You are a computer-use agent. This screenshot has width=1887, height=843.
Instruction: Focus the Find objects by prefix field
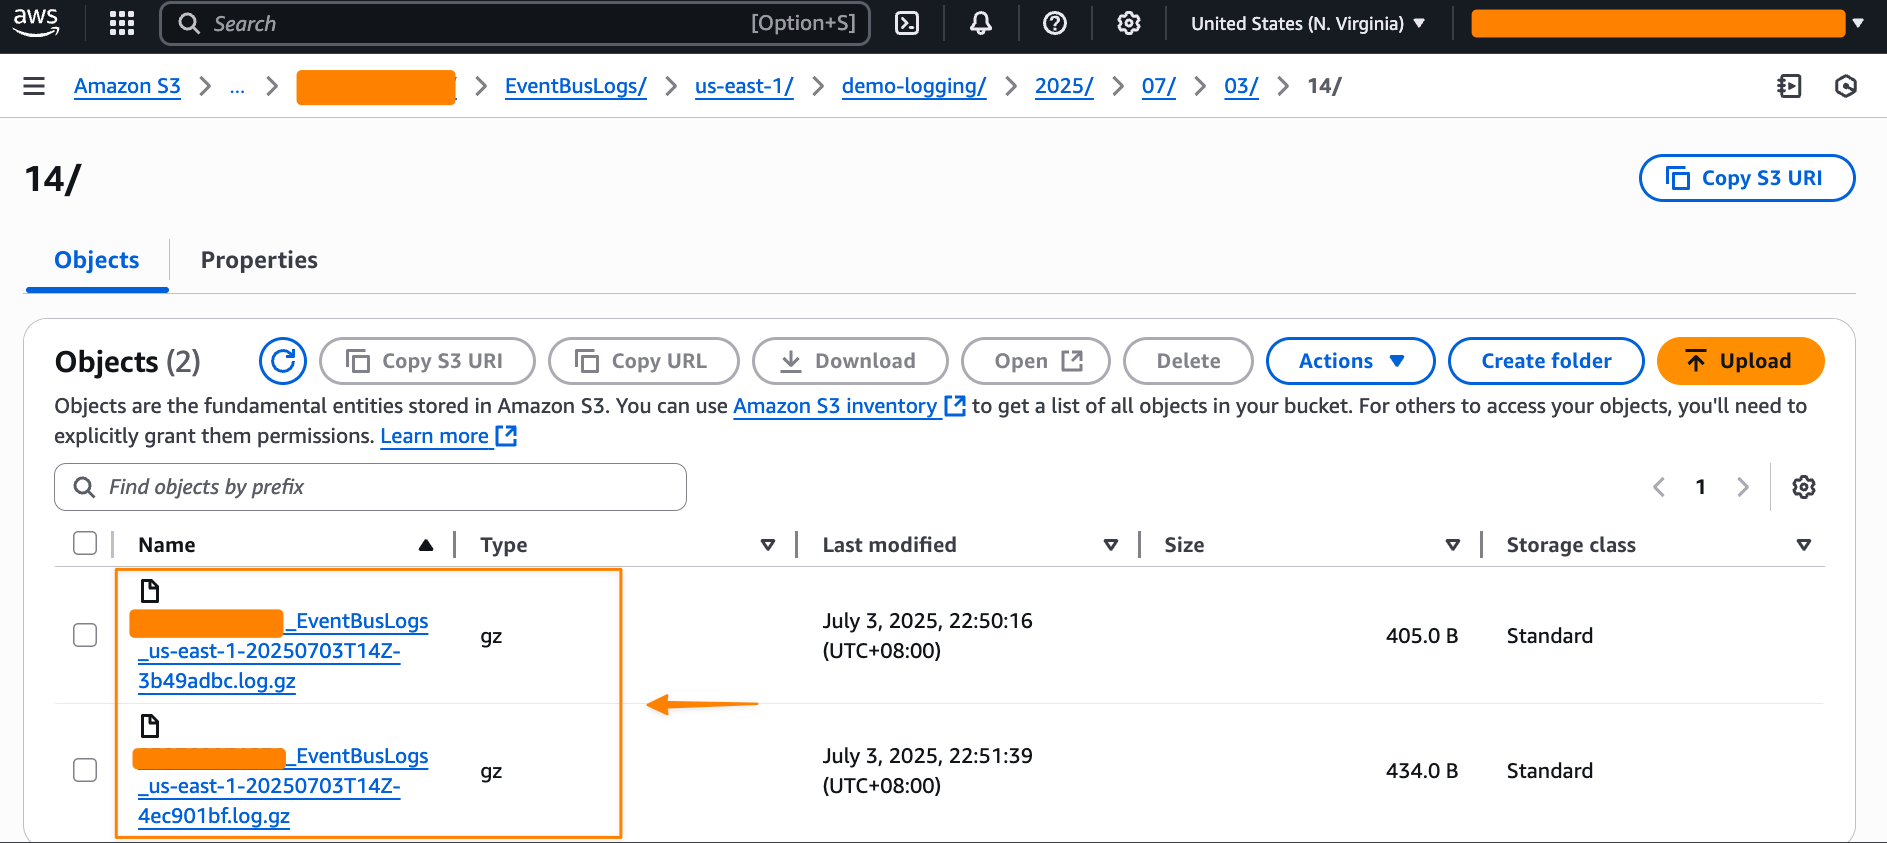370,487
